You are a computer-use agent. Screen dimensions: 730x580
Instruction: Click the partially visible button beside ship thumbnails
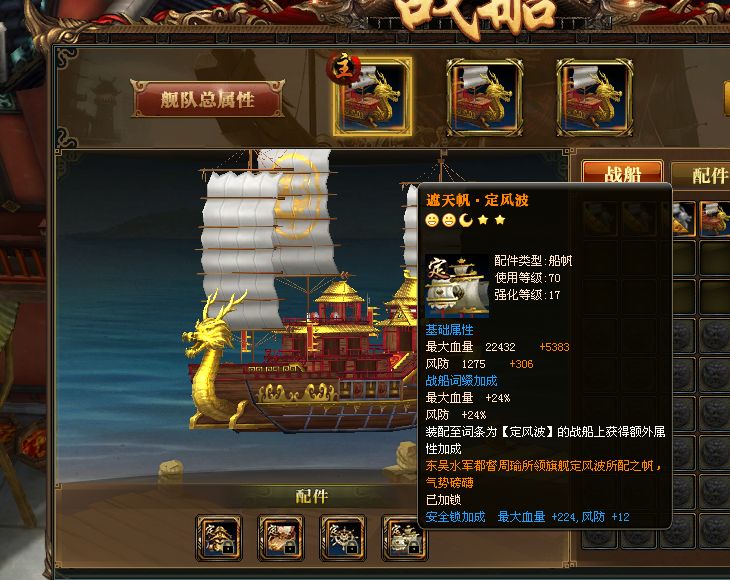point(726,98)
